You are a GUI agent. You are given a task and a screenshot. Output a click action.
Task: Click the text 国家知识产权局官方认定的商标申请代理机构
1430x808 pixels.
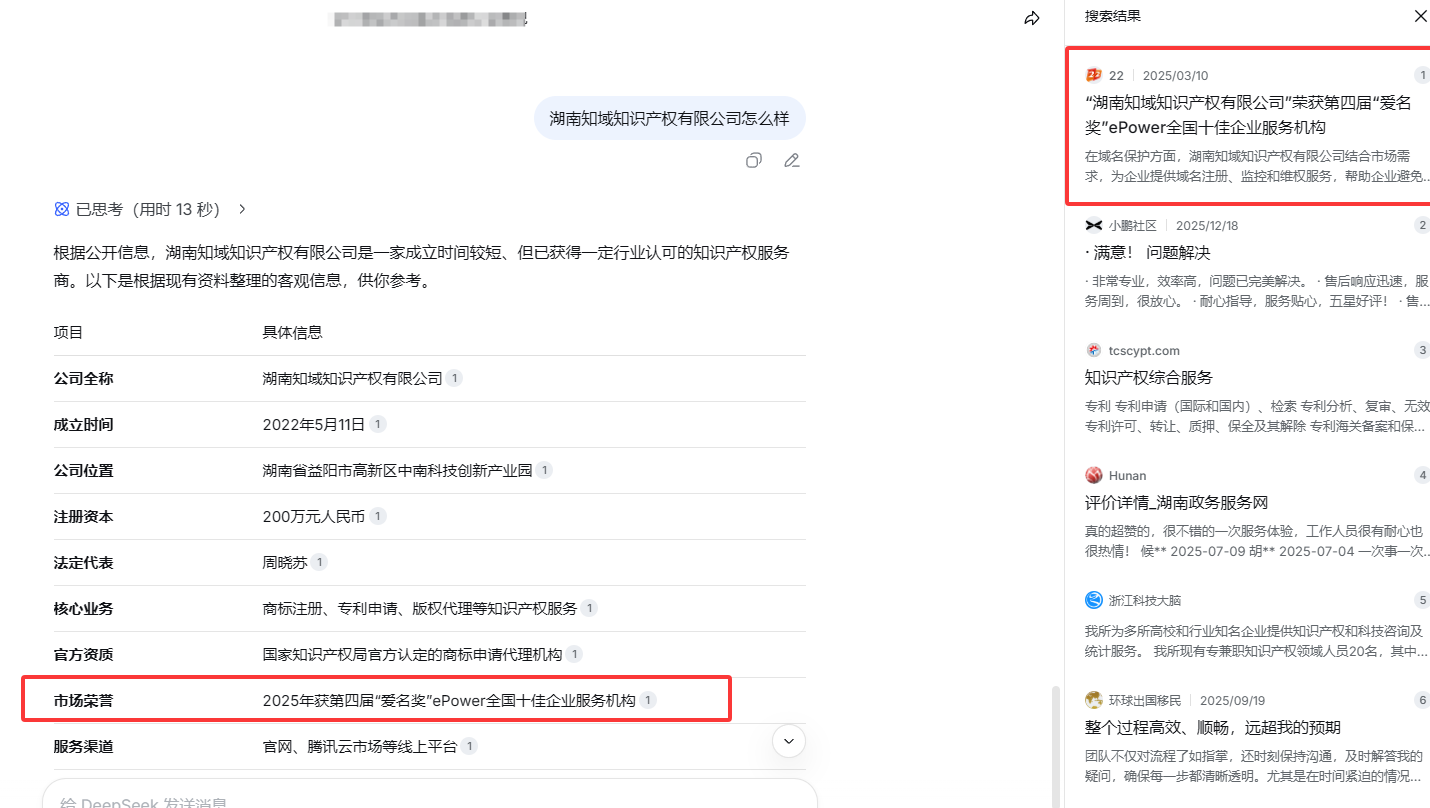413,654
